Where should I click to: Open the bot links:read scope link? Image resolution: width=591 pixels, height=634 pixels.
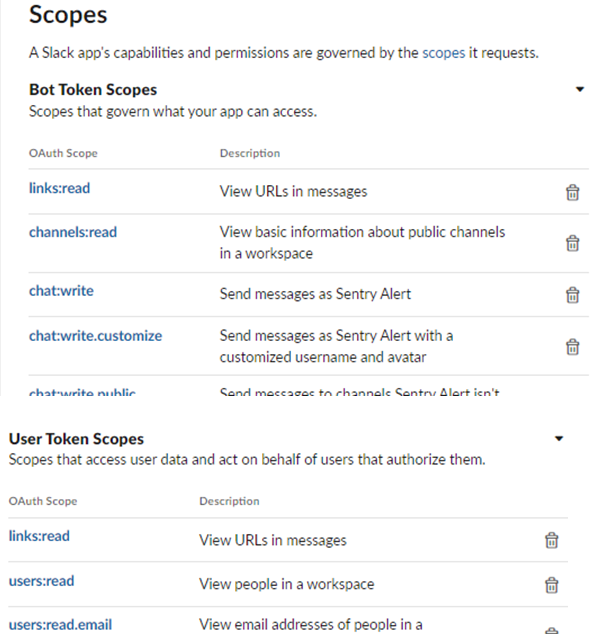coord(59,188)
